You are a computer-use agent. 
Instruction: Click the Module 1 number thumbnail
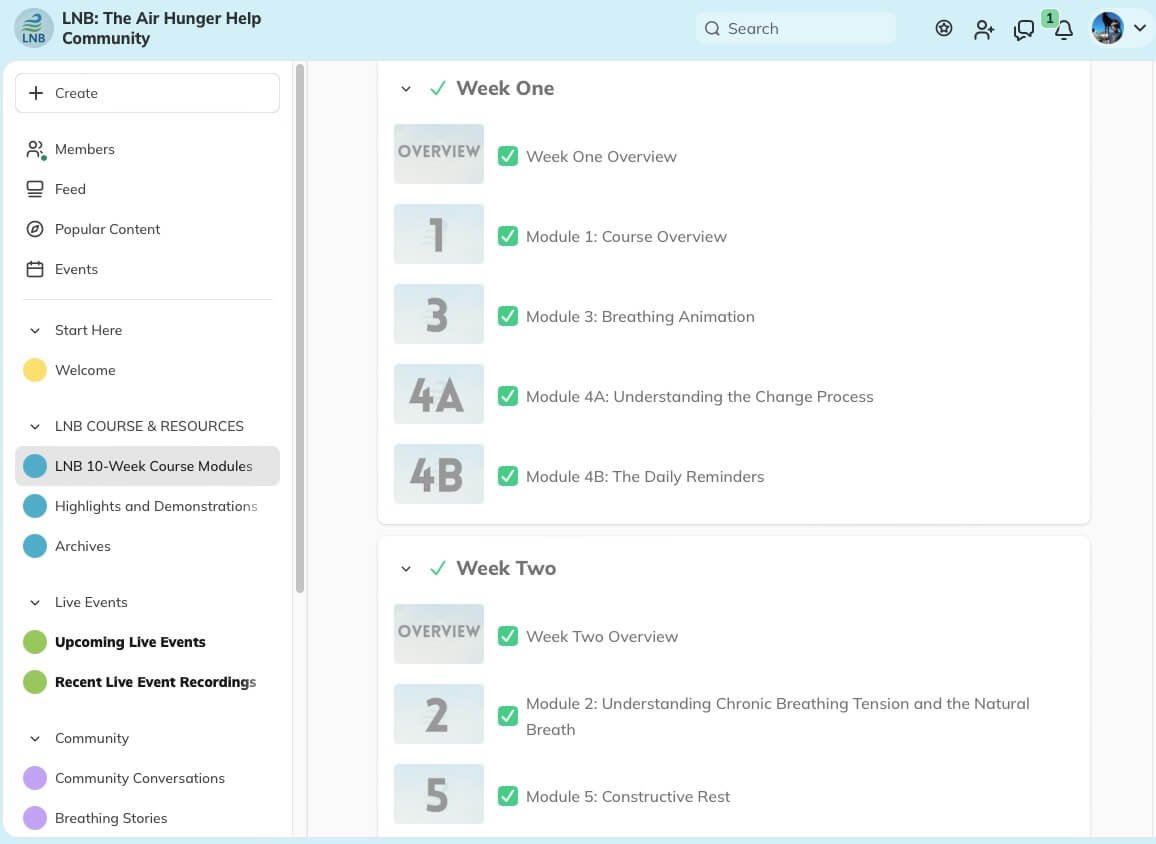pos(439,234)
